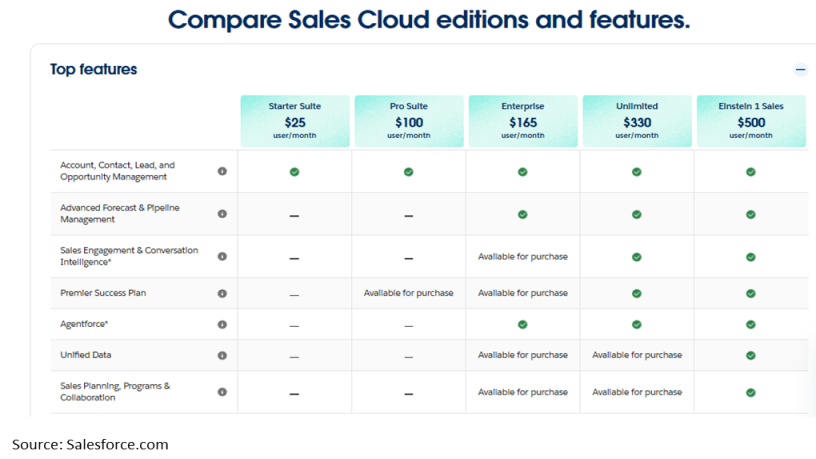Click Einstein 1 Sales checkmark for Advanced Forecast

[750, 214]
